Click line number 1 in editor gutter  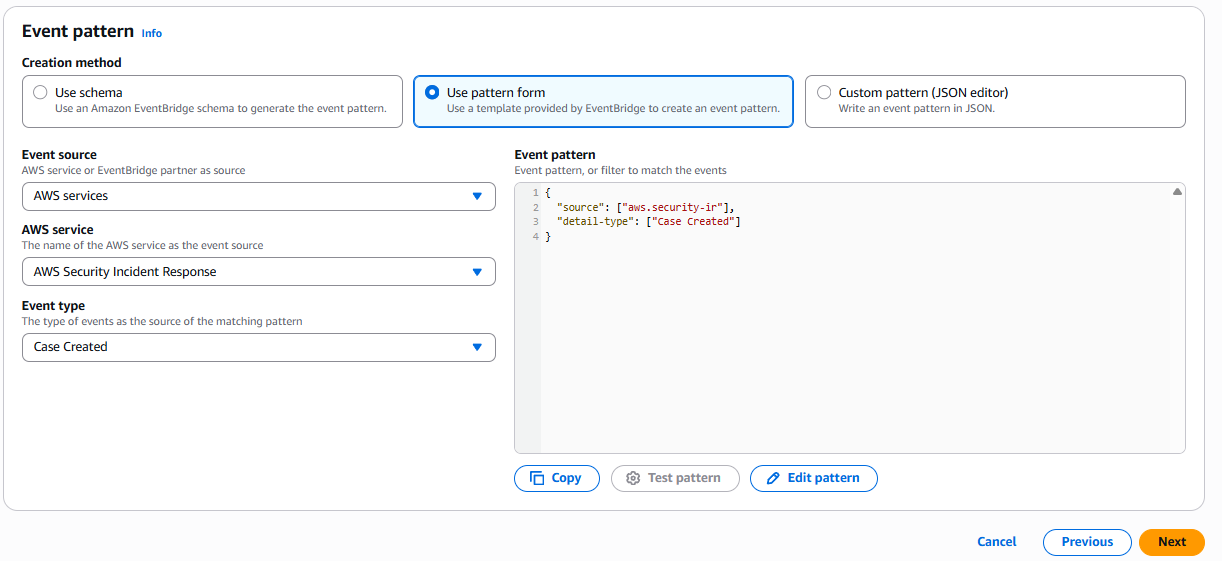point(535,192)
